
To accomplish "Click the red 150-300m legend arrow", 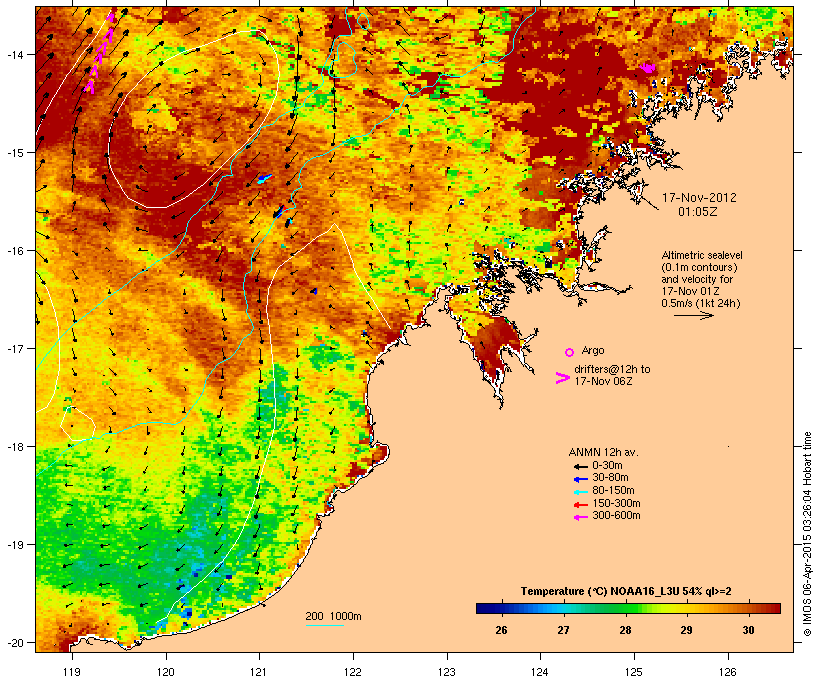I will pos(581,505).
